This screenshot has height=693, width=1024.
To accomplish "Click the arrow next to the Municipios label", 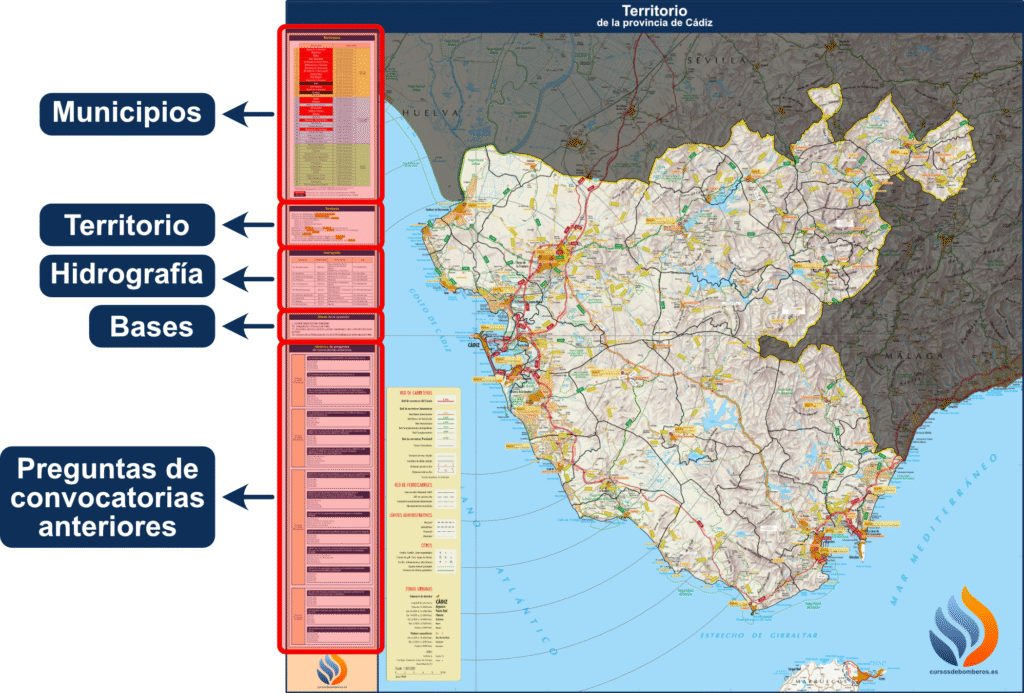I will (248, 115).
